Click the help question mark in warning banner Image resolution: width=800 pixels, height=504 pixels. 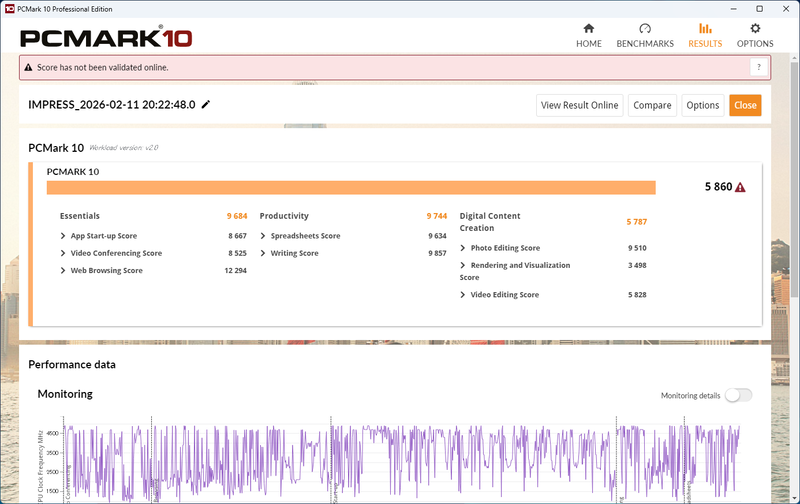click(759, 67)
